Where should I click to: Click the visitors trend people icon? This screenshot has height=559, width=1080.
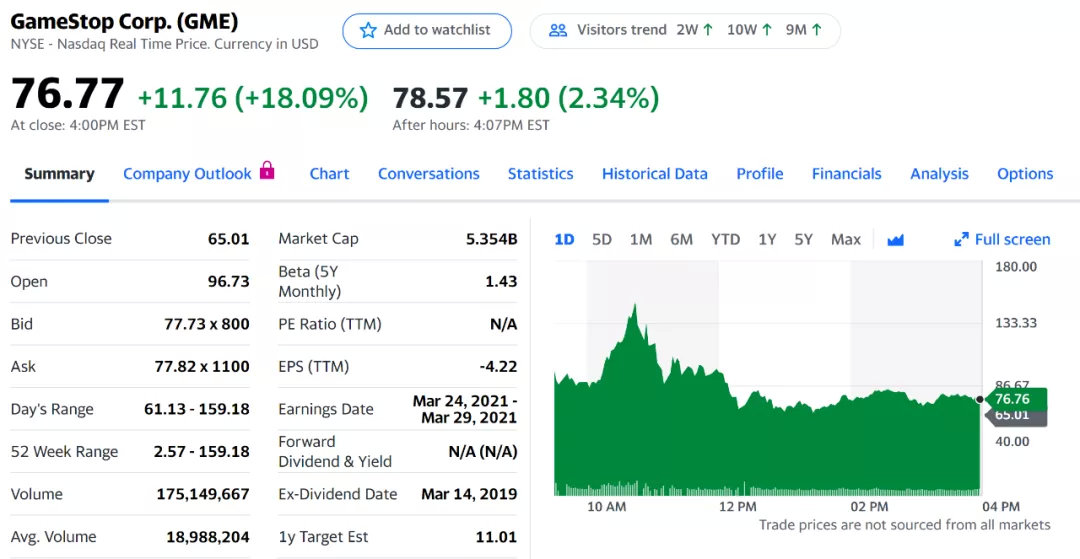(x=558, y=30)
